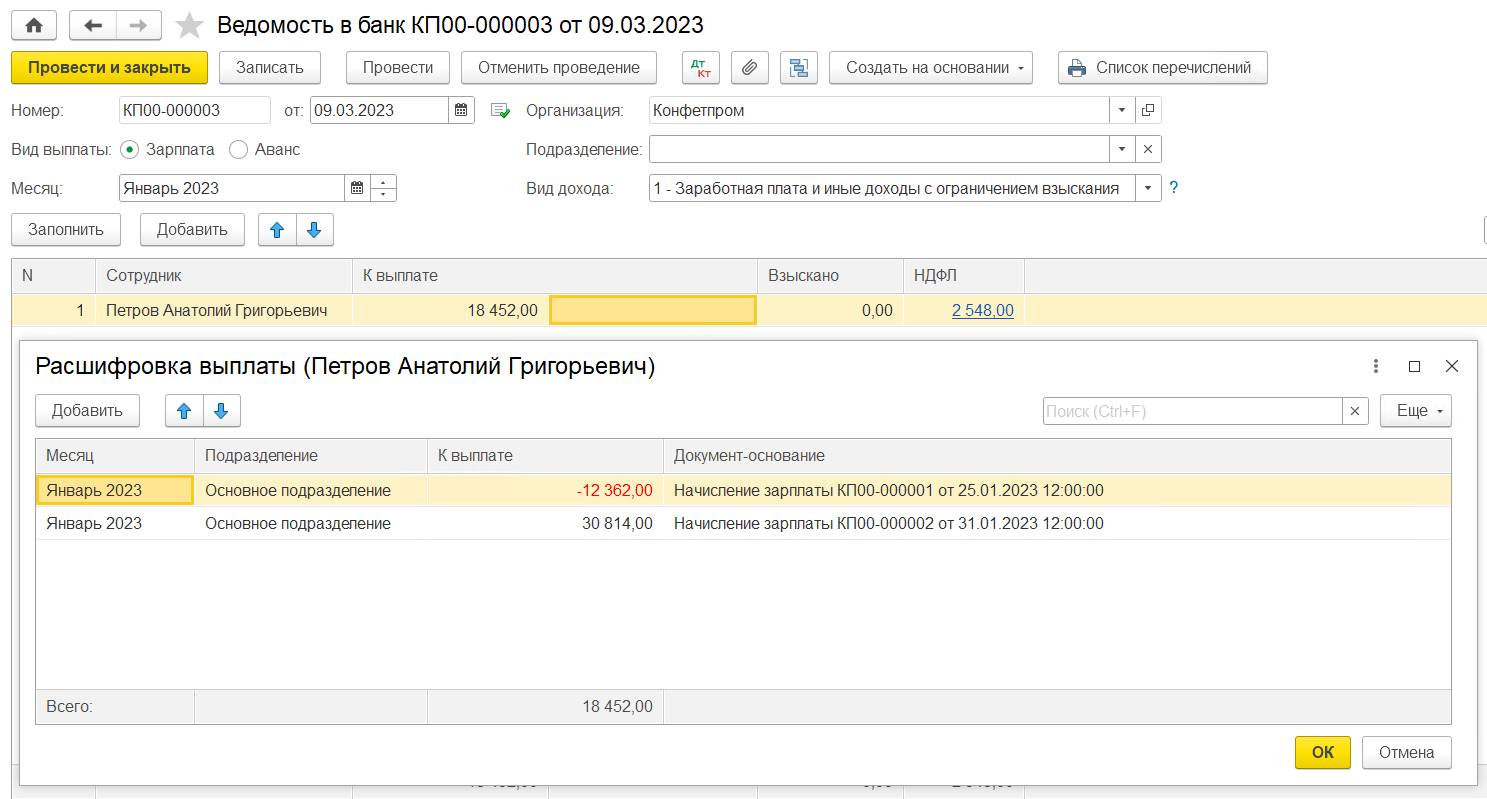Expand the Вид дохода dropdown

click(x=1148, y=188)
